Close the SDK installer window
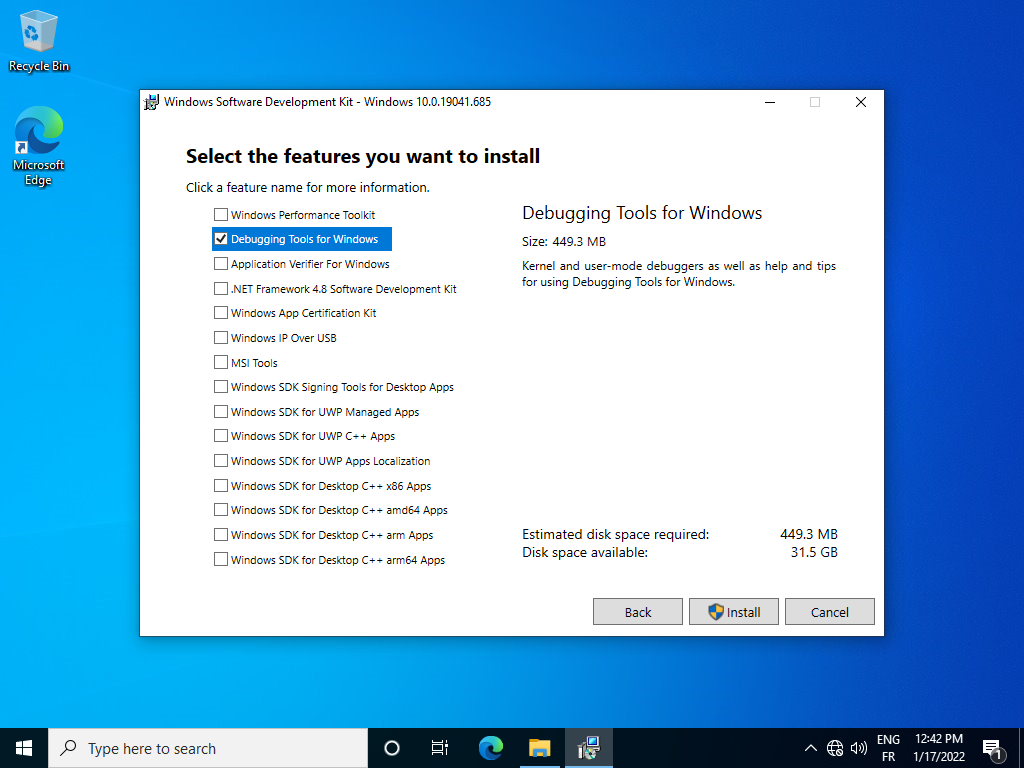1024x768 pixels. click(861, 102)
